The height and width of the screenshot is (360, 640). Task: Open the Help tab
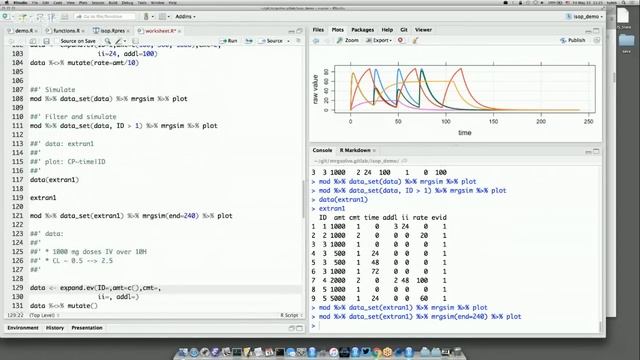coord(387,30)
